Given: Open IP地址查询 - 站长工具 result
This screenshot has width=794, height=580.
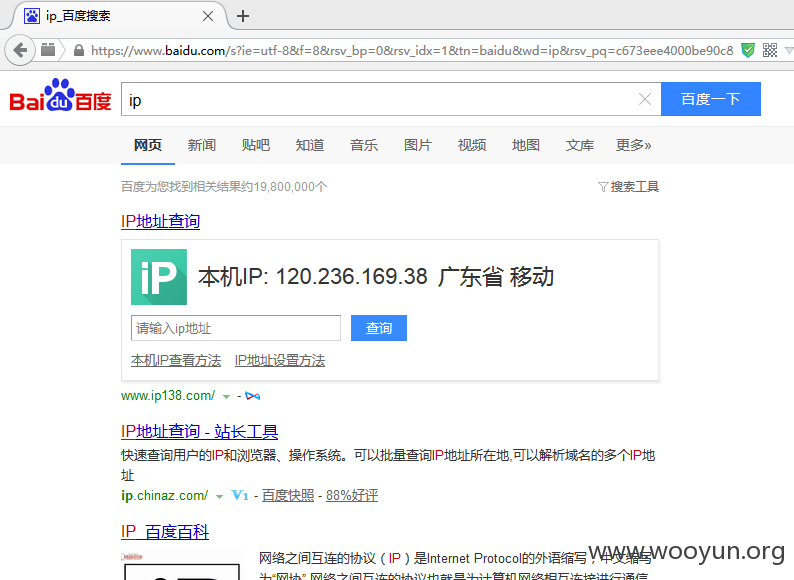Looking at the screenshot, I should click(x=200, y=432).
